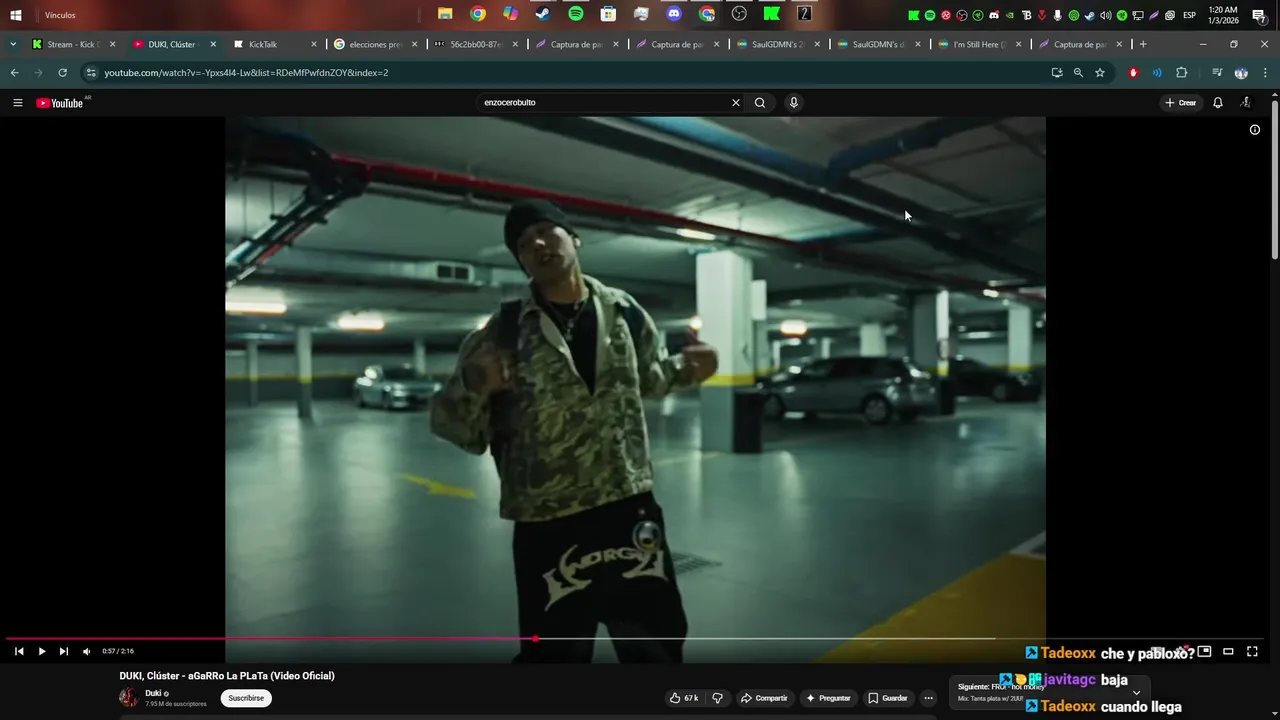The width and height of the screenshot is (1280, 720).
Task: Open a new browser tab
Action: click(1143, 44)
